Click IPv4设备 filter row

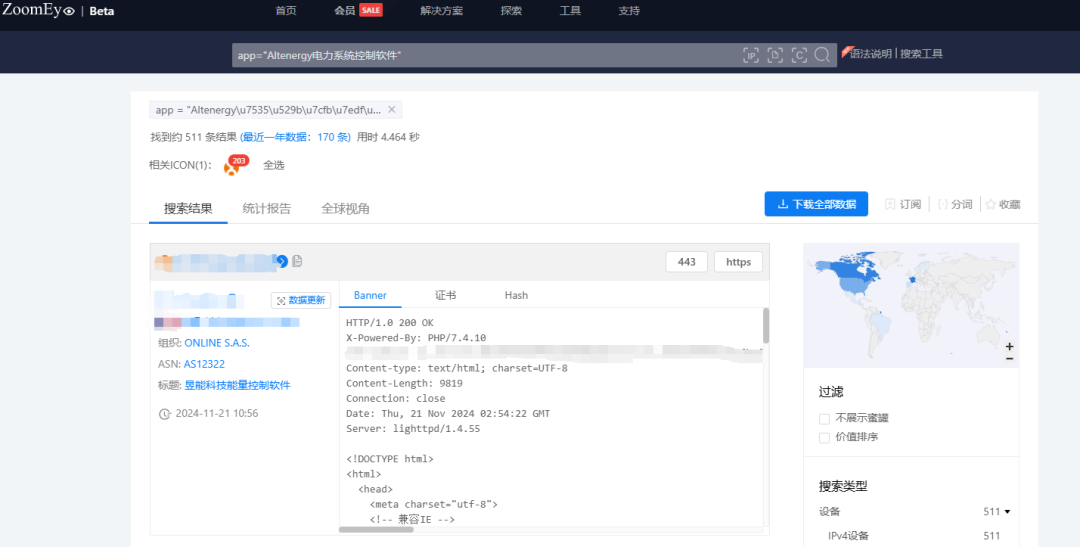[913, 535]
